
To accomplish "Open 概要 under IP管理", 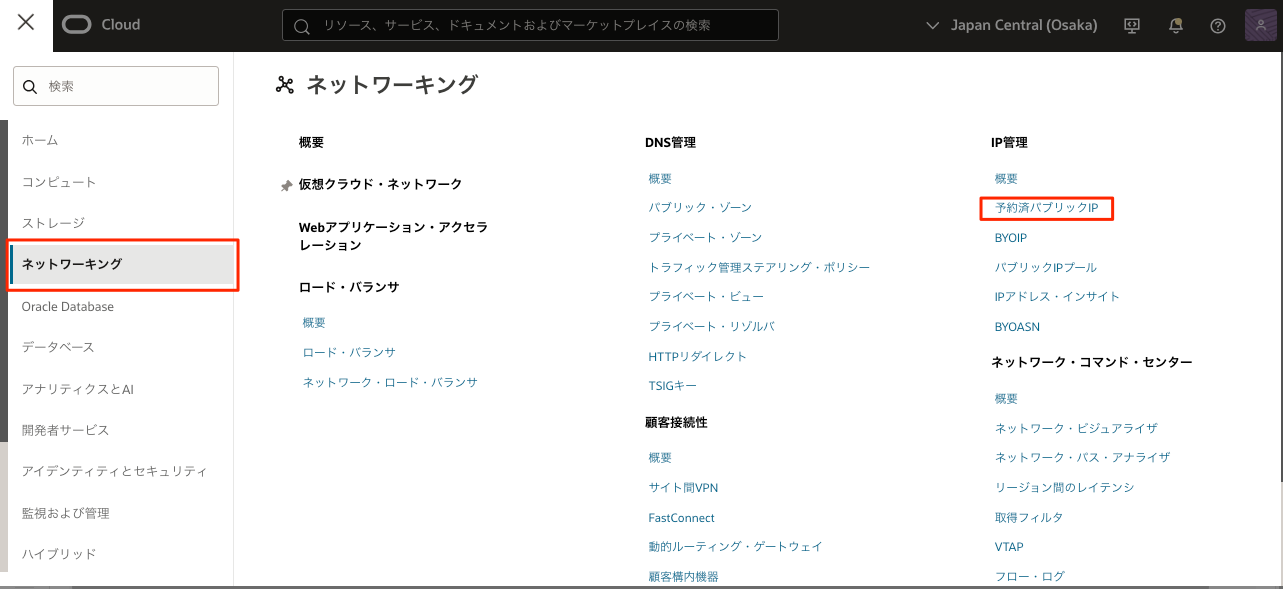I will click(1006, 179).
